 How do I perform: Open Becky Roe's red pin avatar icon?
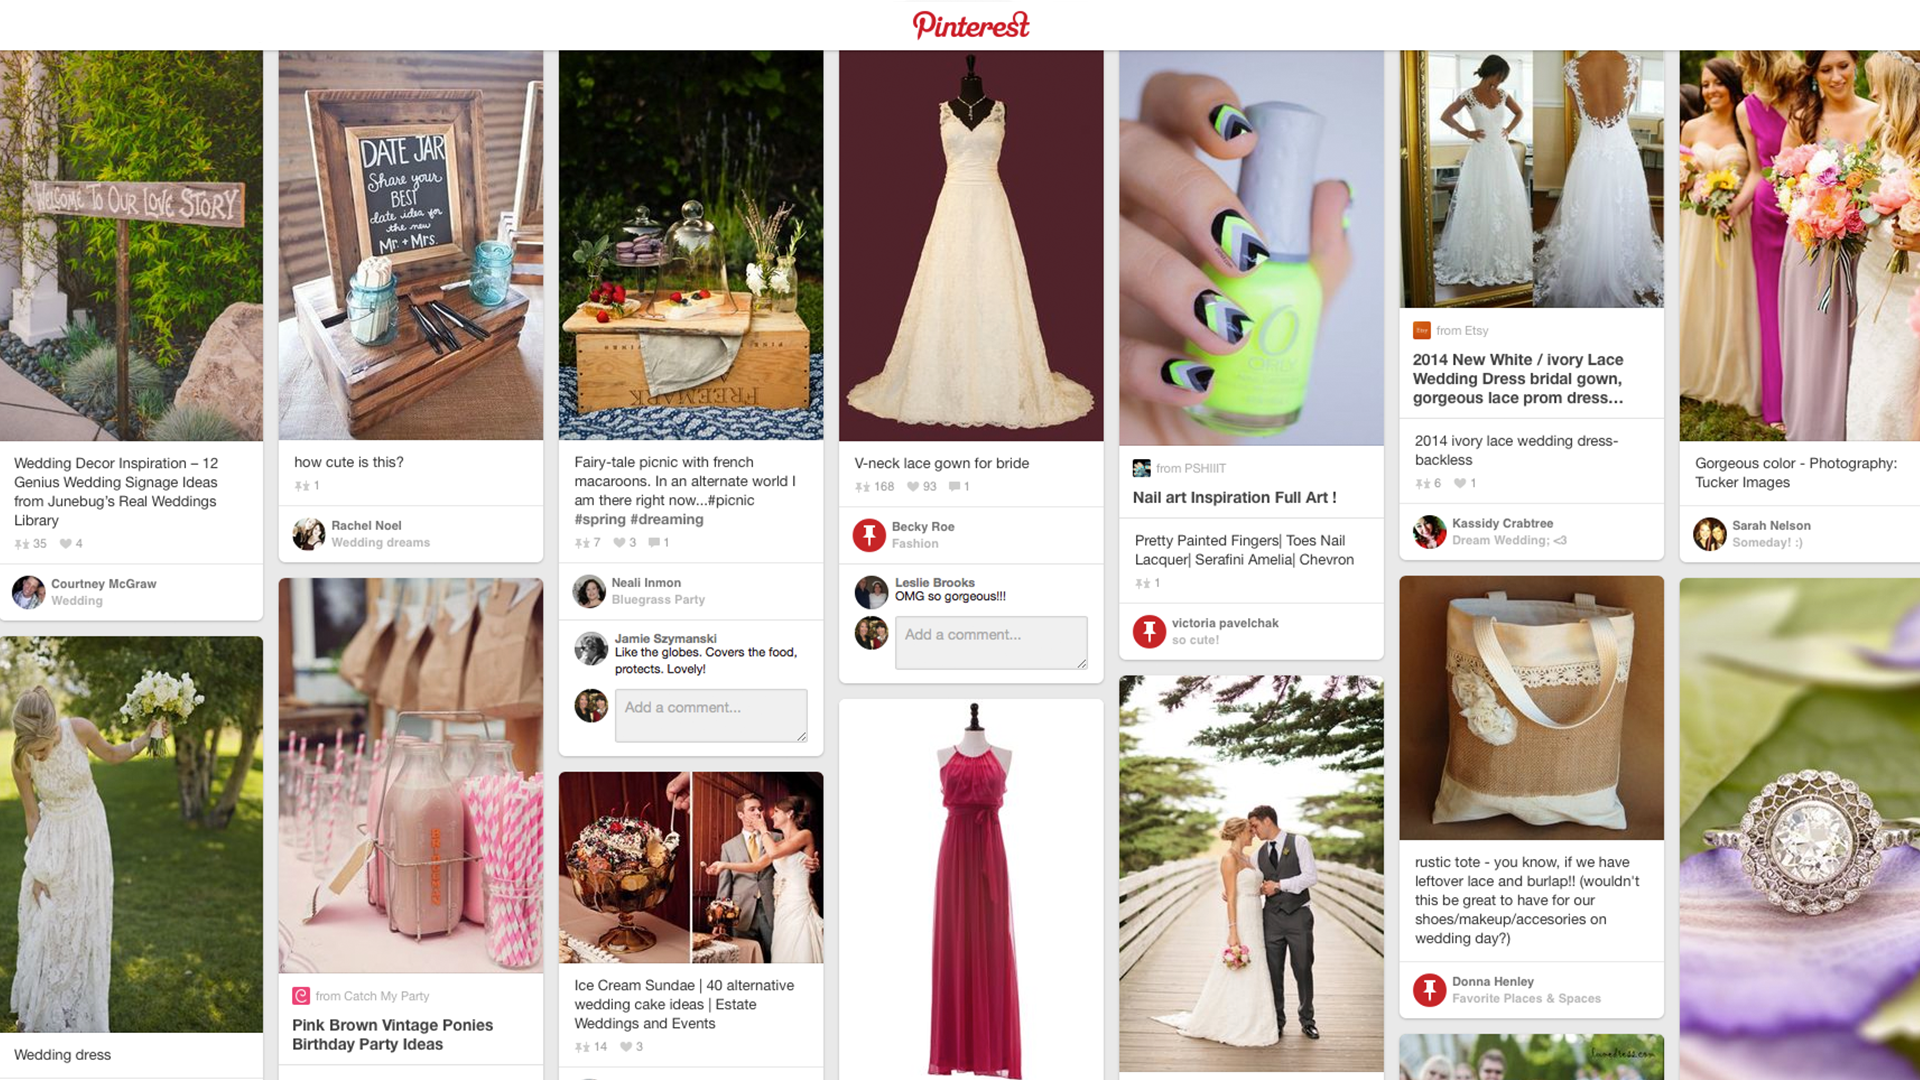869,535
